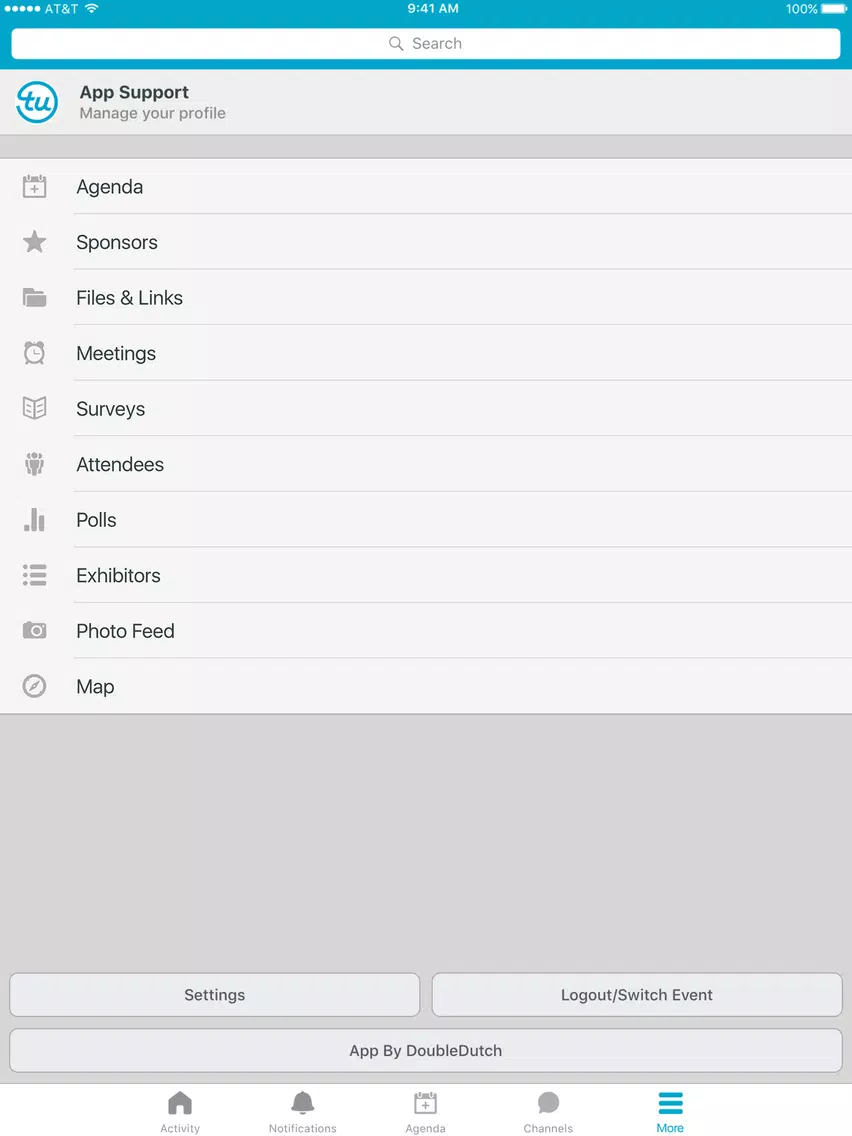Viewport: 852px width, 1136px height.
Task: Switch to the Notifications tab
Action: coord(303,1112)
